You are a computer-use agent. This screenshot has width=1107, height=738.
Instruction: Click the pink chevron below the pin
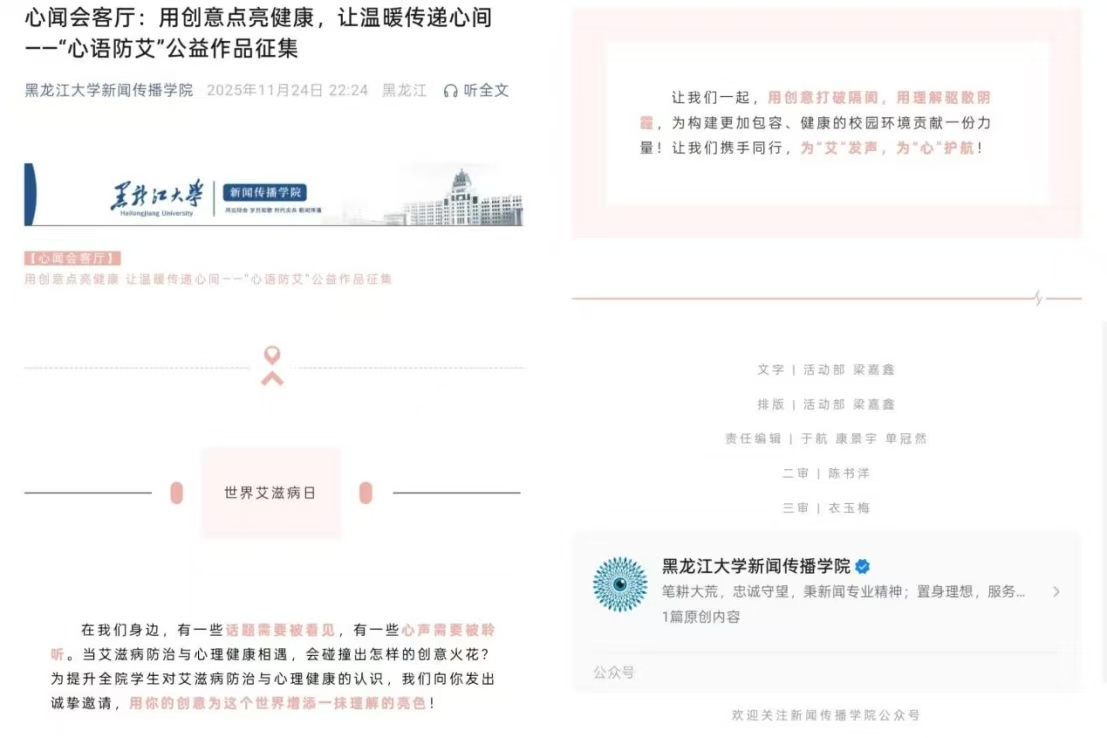[271, 378]
